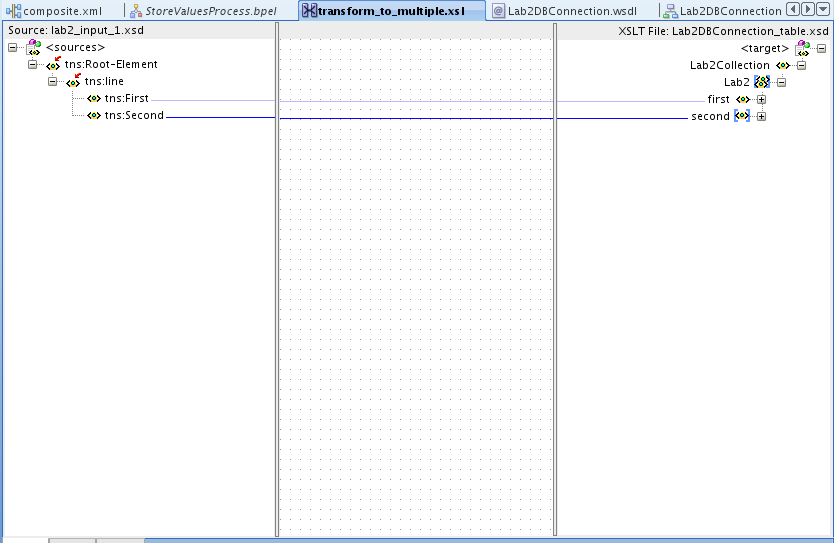
Task: Click the 'Source: lab2_input_1.xsd' header
Action: tap(76, 30)
